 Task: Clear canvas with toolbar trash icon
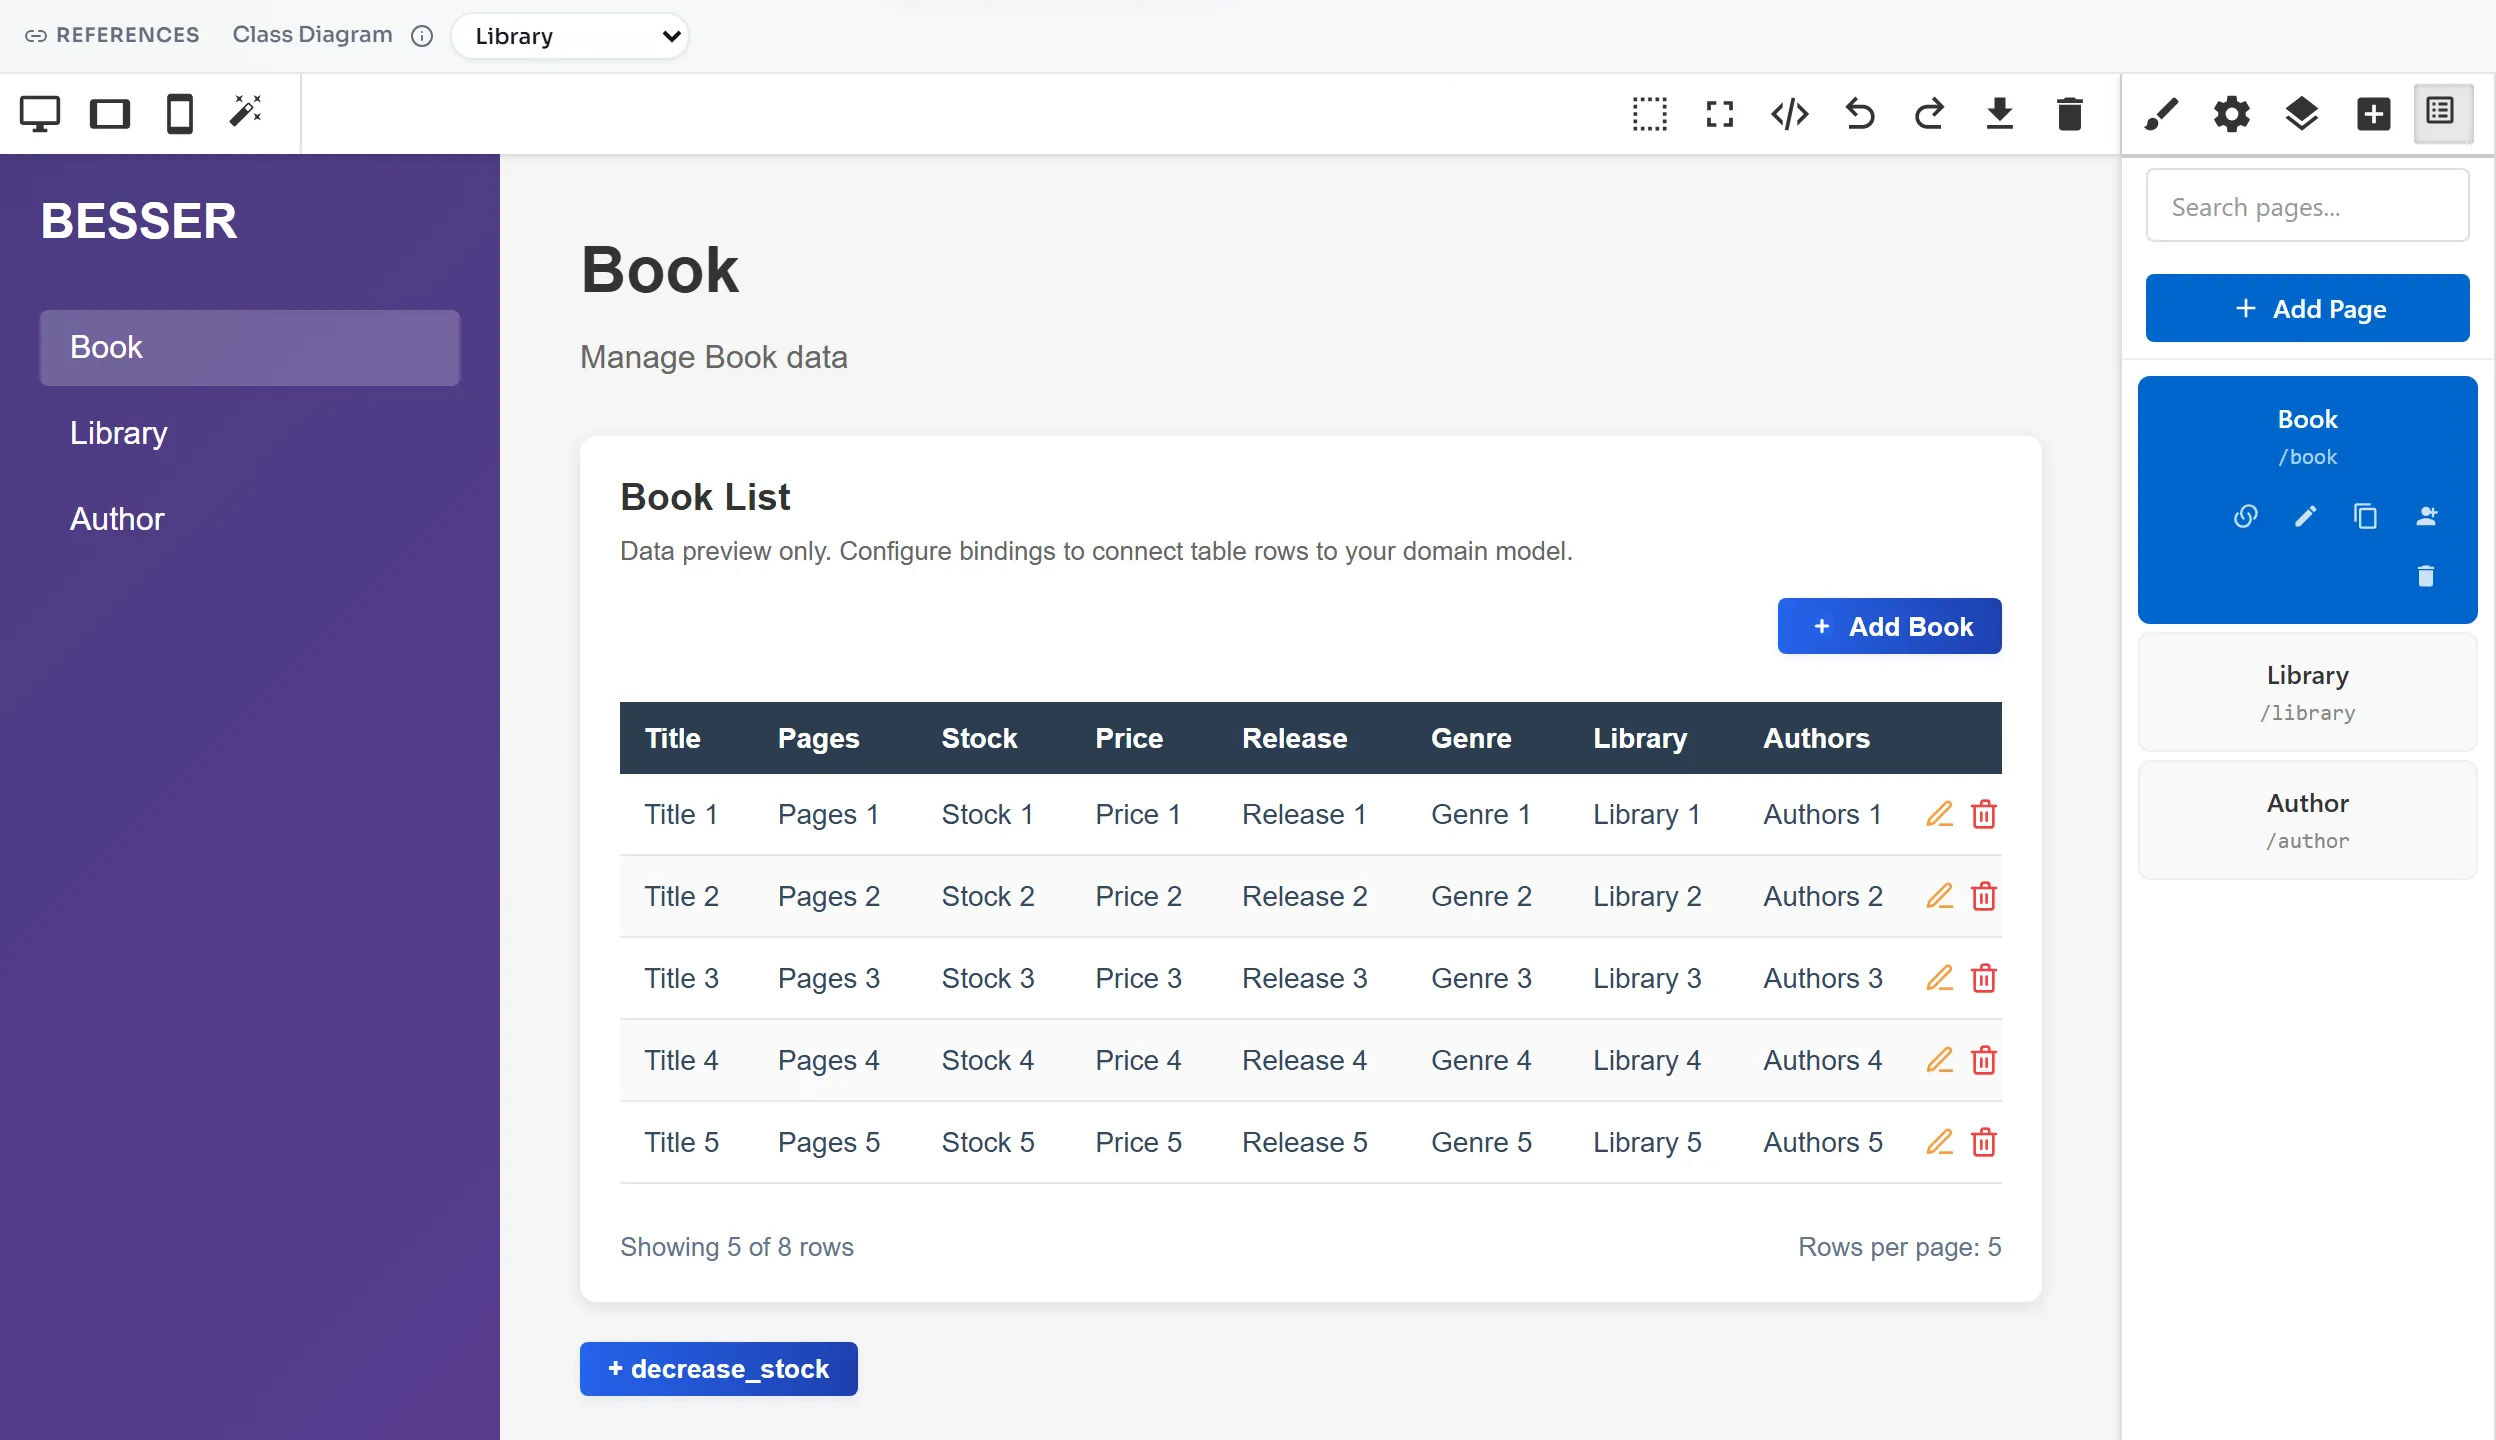[2069, 114]
